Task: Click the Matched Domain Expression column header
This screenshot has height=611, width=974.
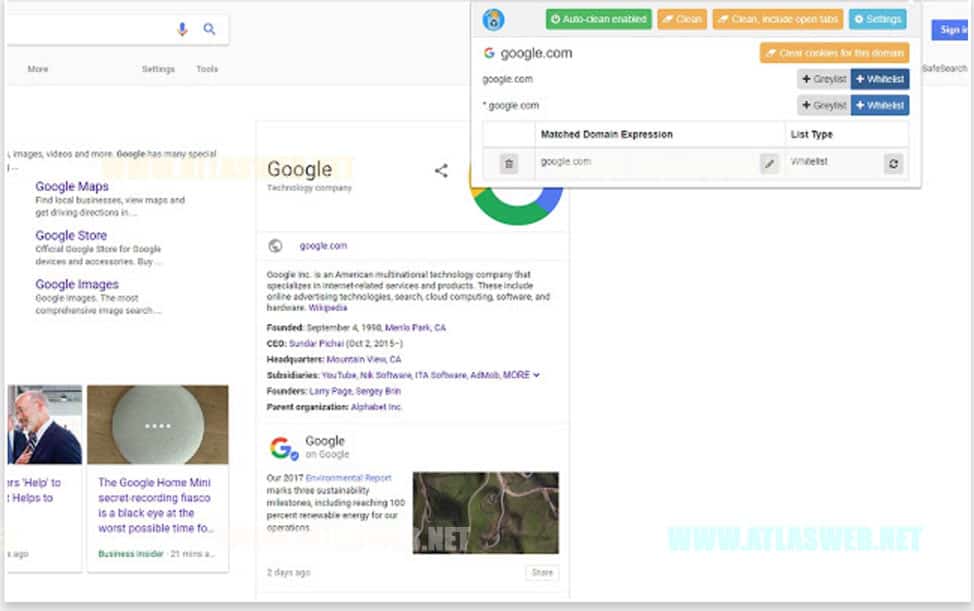Action: pyautogui.click(x=607, y=134)
